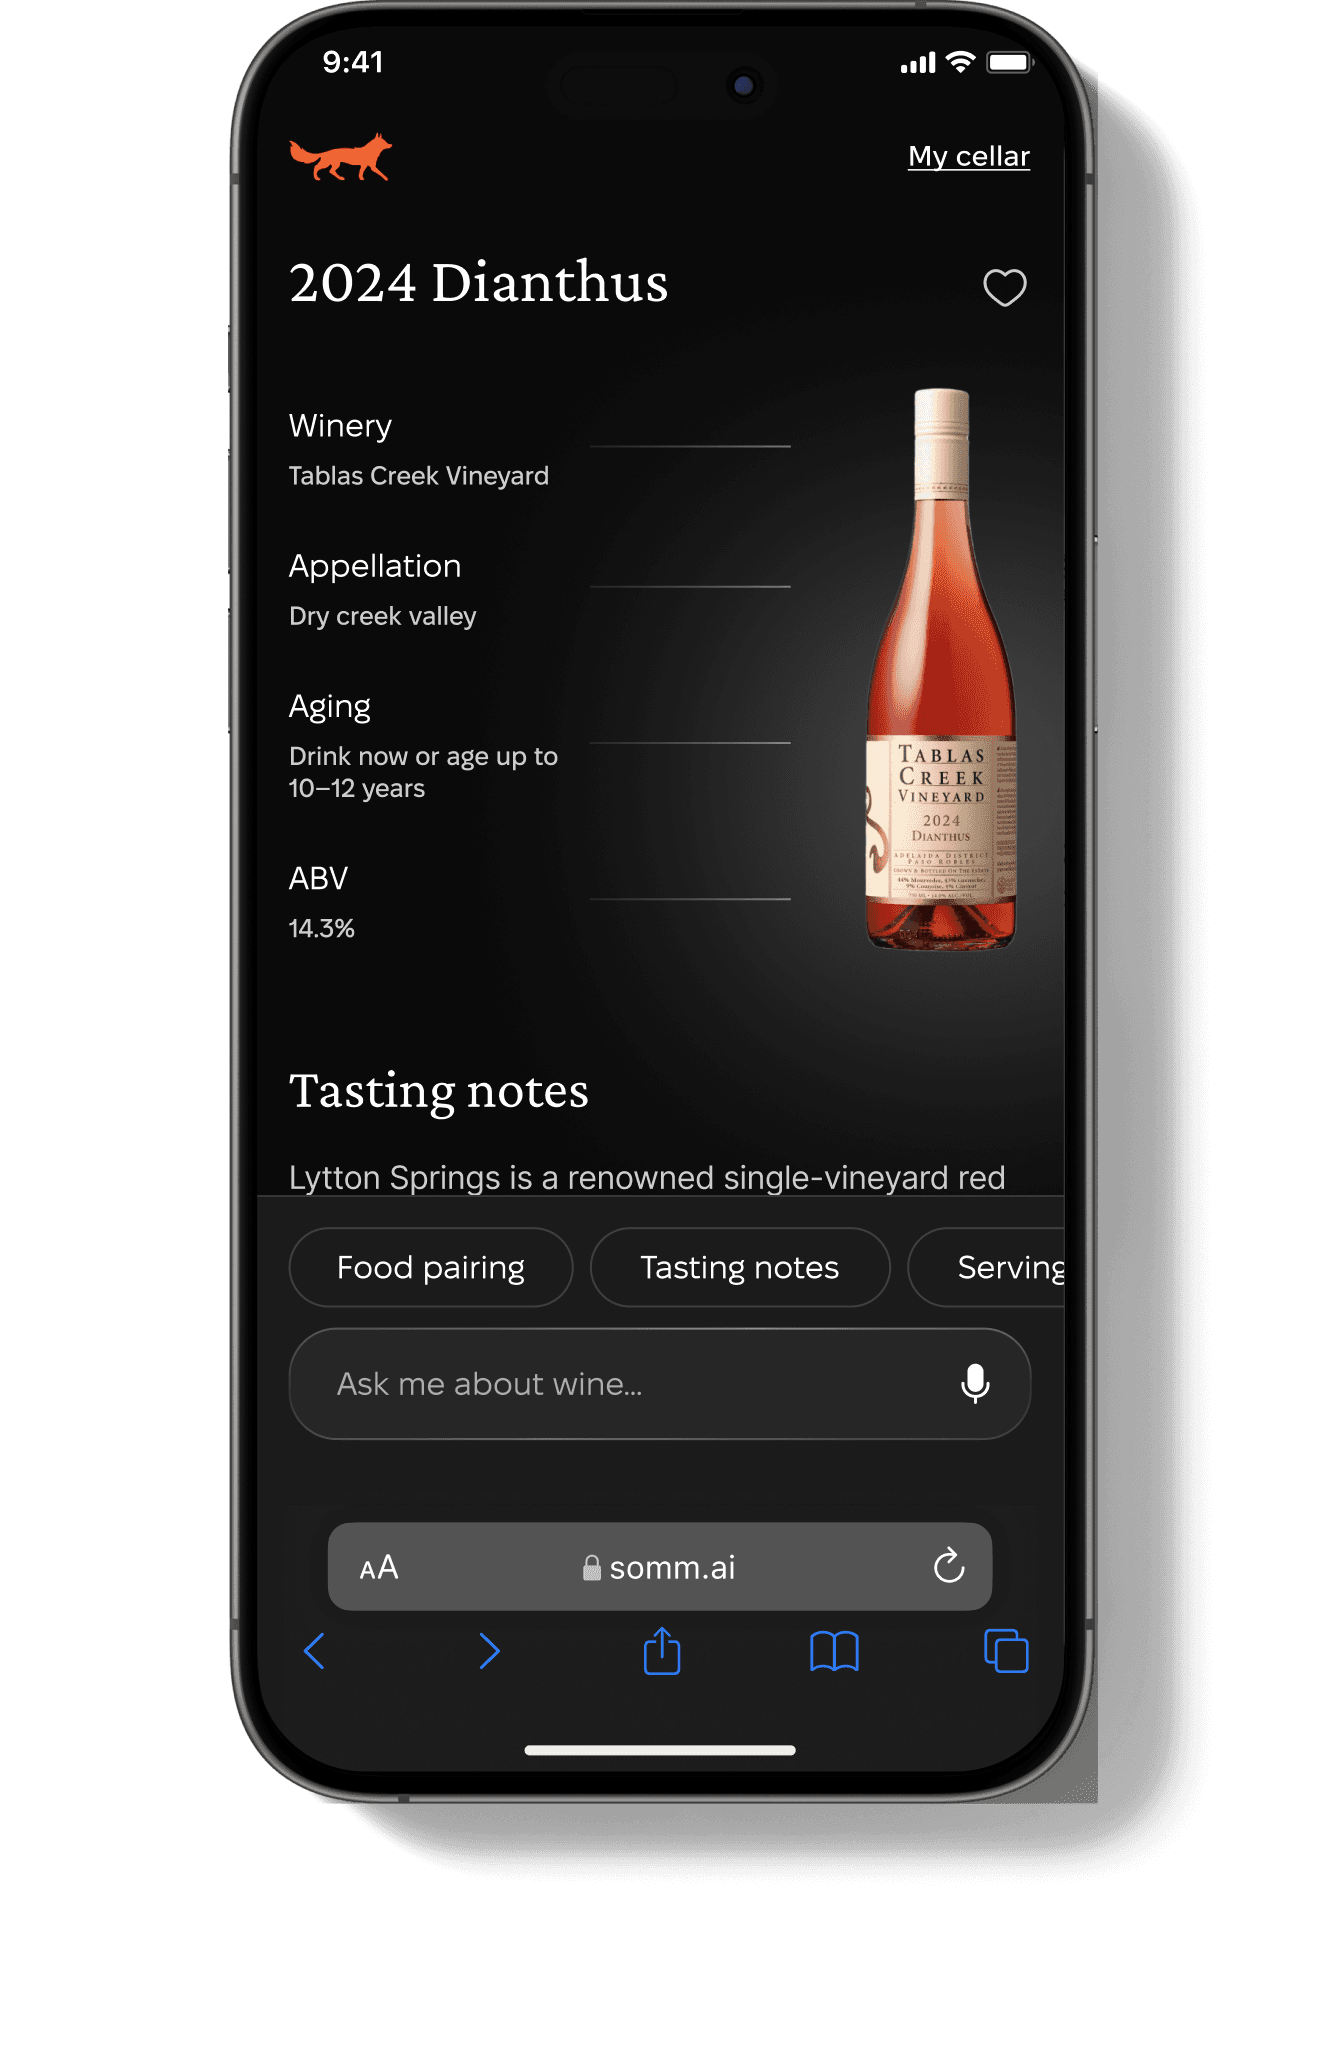This screenshot has width=1326, height=2053.
Task: Tap the microphone voice input icon
Action: (x=975, y=1383)
